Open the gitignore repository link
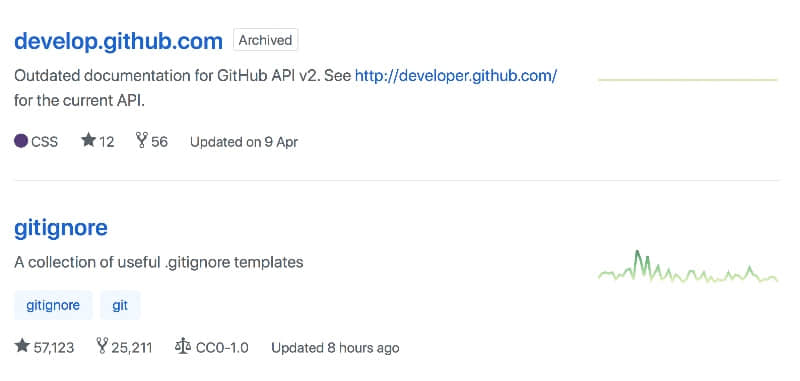800x381 pixels. click(61, 228)
